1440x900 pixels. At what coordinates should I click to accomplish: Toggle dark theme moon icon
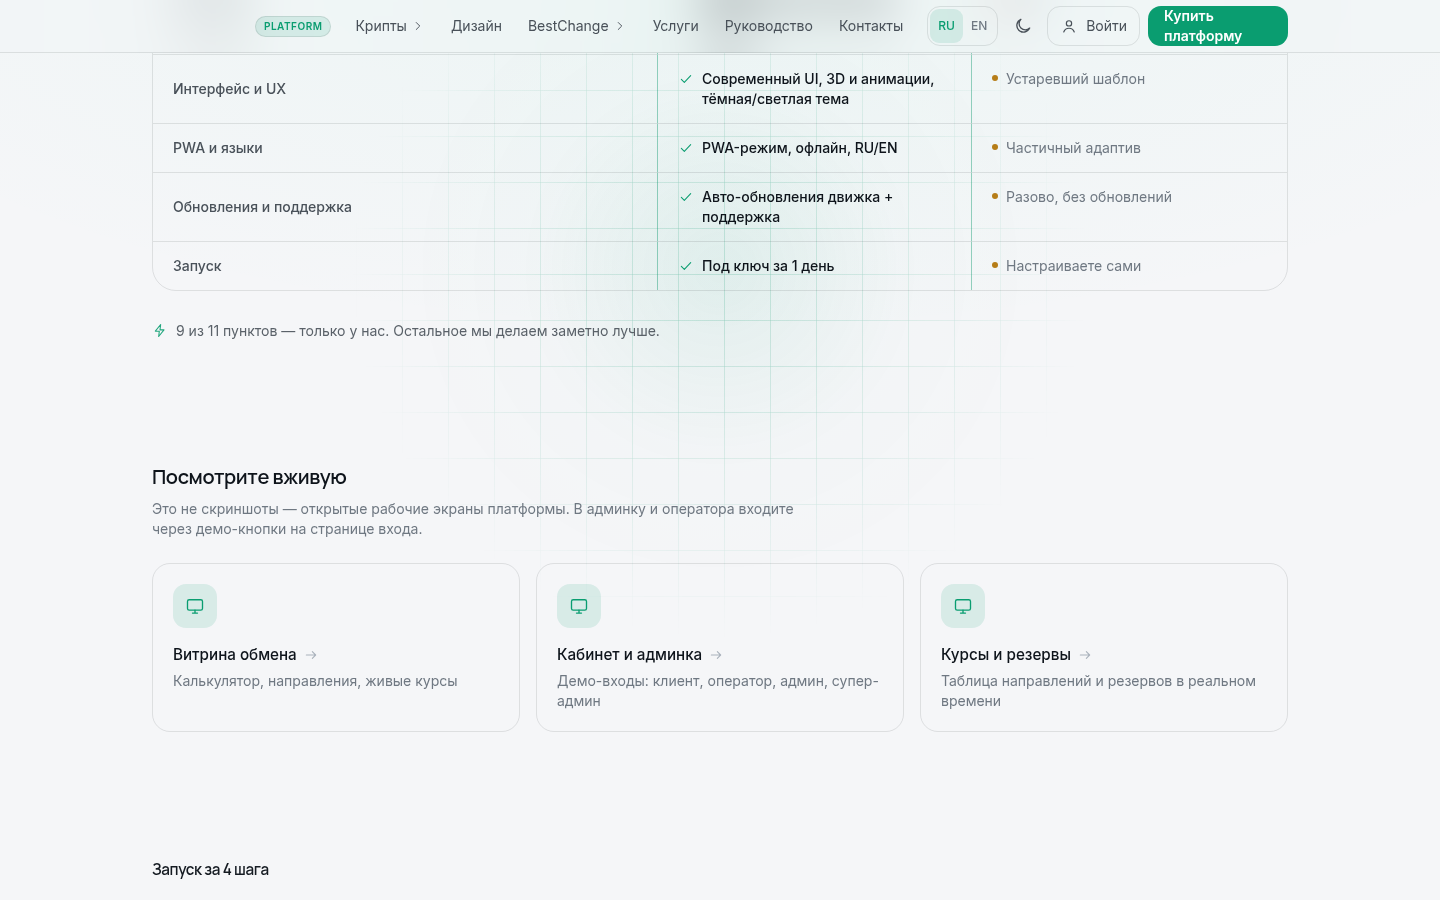point(1023,26)
